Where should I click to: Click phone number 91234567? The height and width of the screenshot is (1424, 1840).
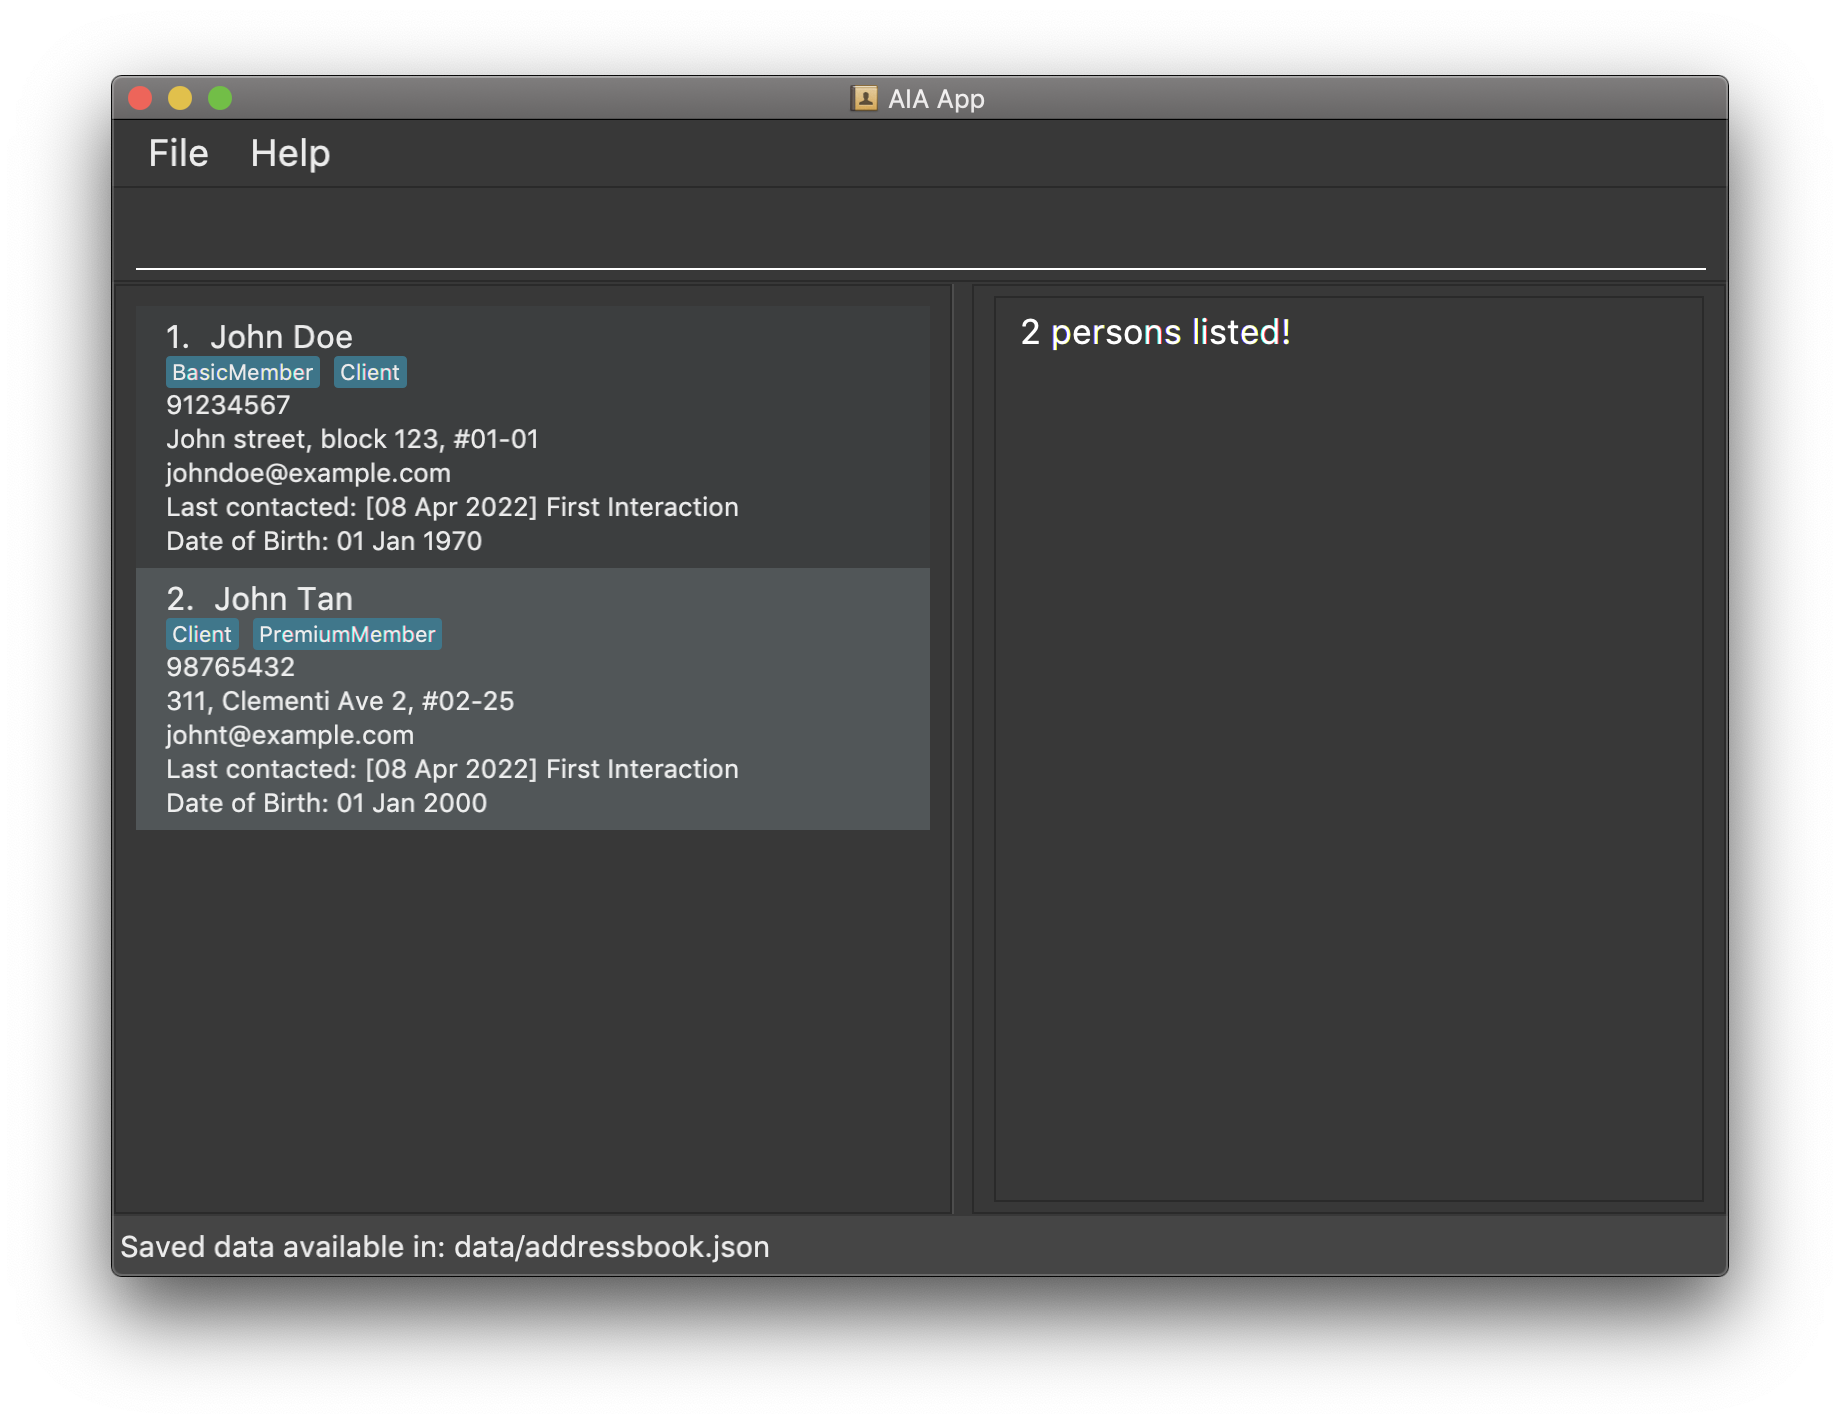228,405
